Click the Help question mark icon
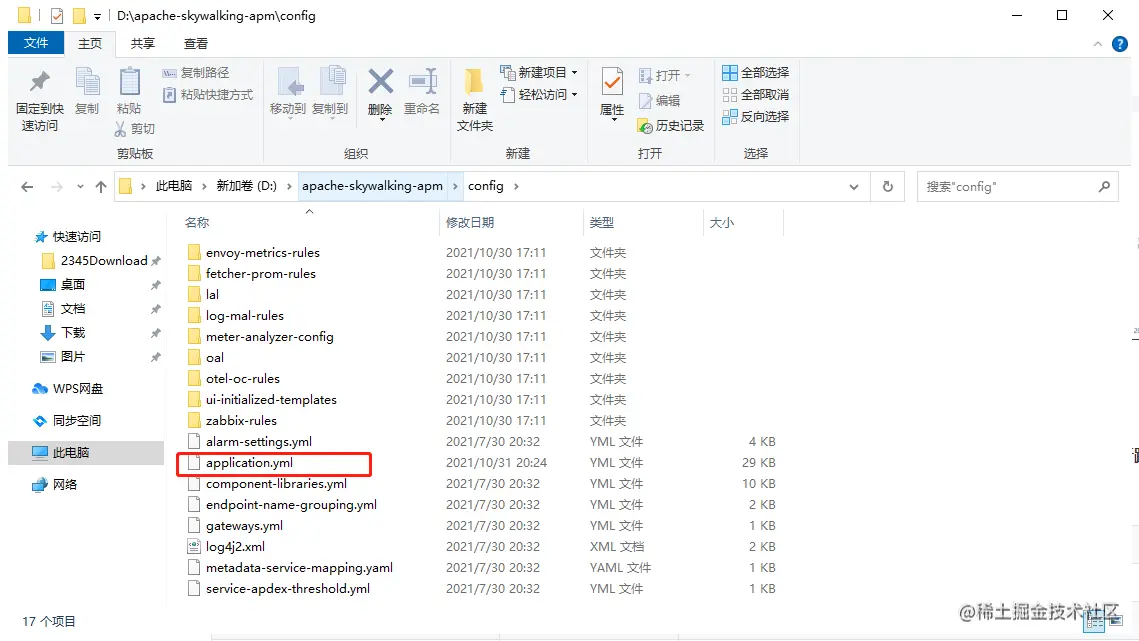 (x=1120, y=44)
